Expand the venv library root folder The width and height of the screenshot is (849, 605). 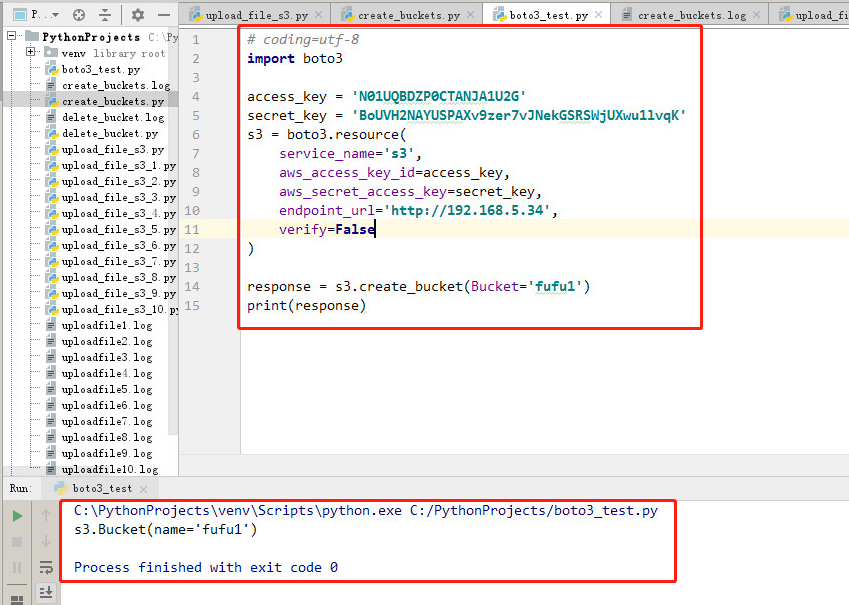(31, 52)
